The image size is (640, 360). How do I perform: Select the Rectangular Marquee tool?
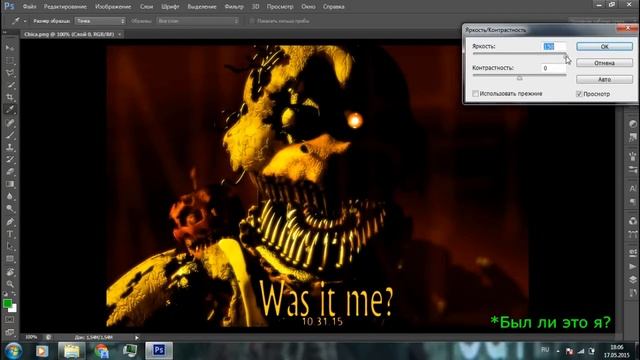tap(10, 60)
